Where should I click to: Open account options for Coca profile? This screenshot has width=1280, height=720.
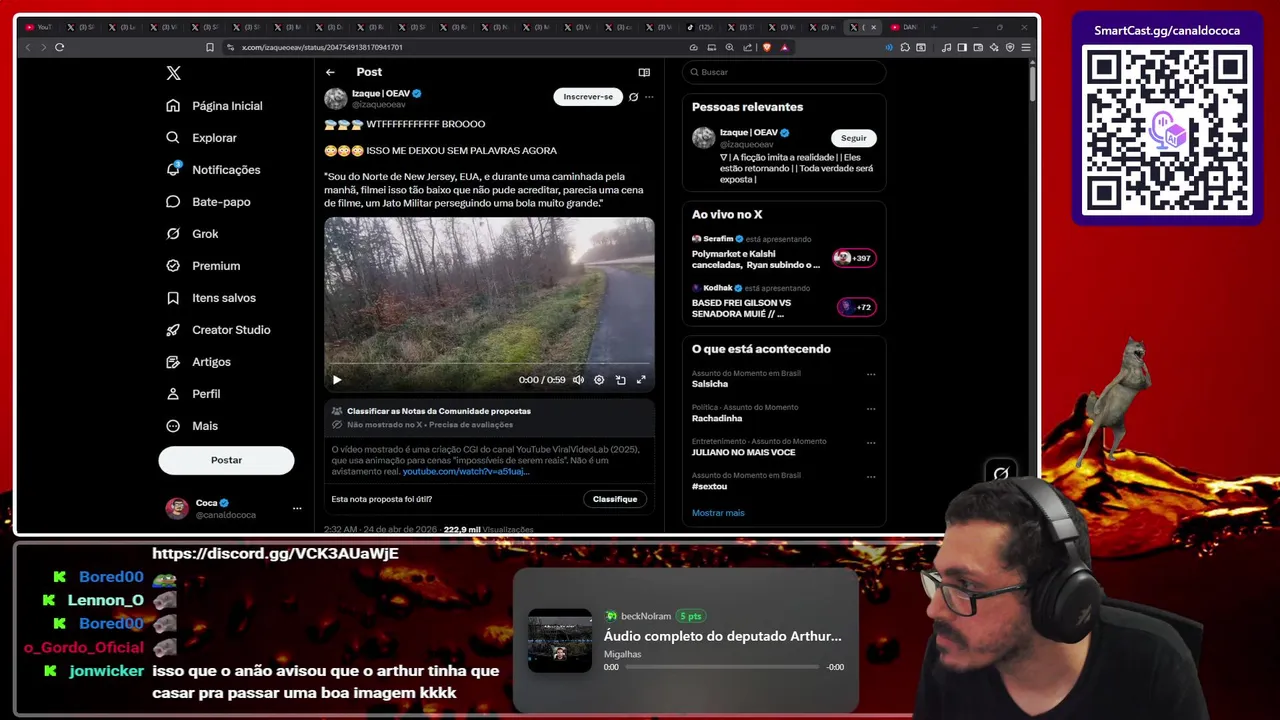click(297, 508)
